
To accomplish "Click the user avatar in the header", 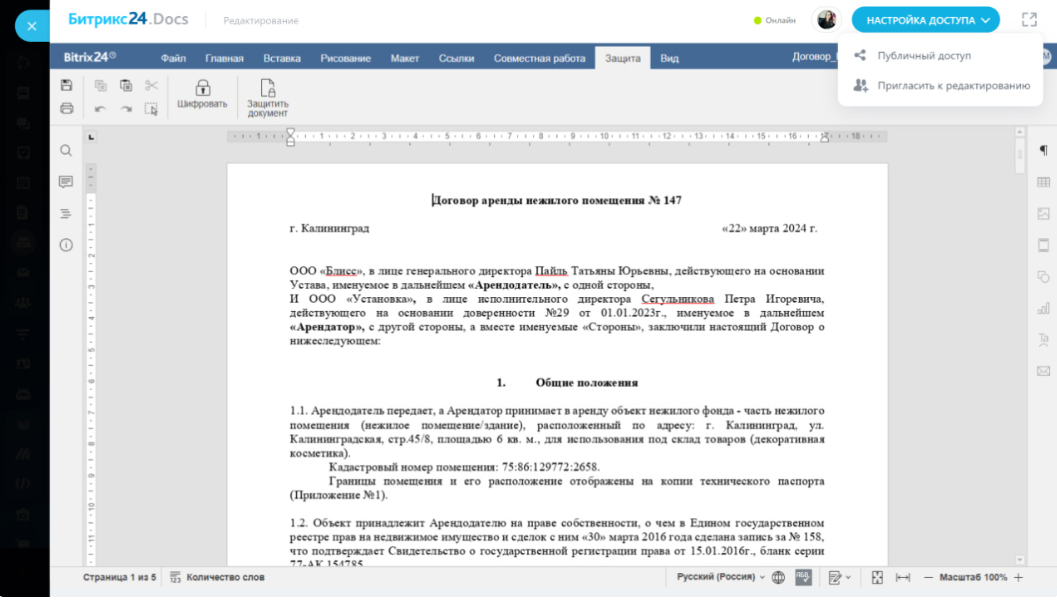I will [x=826, y=20].
